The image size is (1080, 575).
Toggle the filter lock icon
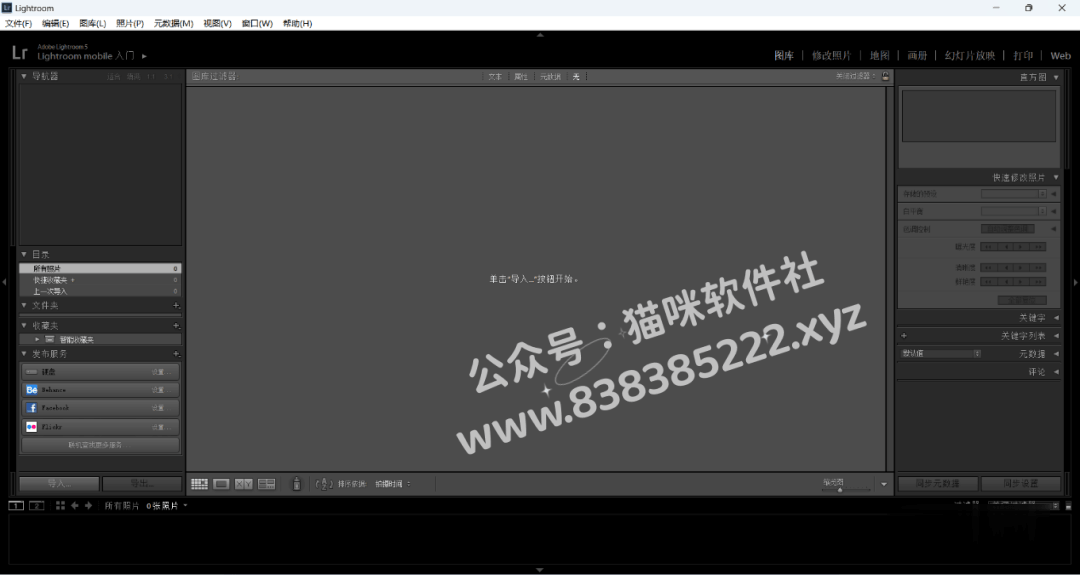tap(885, 76)
